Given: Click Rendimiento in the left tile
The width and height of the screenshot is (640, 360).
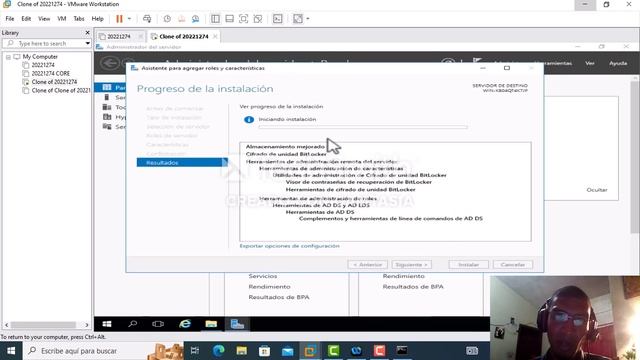Looking at the screenshot, I should point(269,287).
